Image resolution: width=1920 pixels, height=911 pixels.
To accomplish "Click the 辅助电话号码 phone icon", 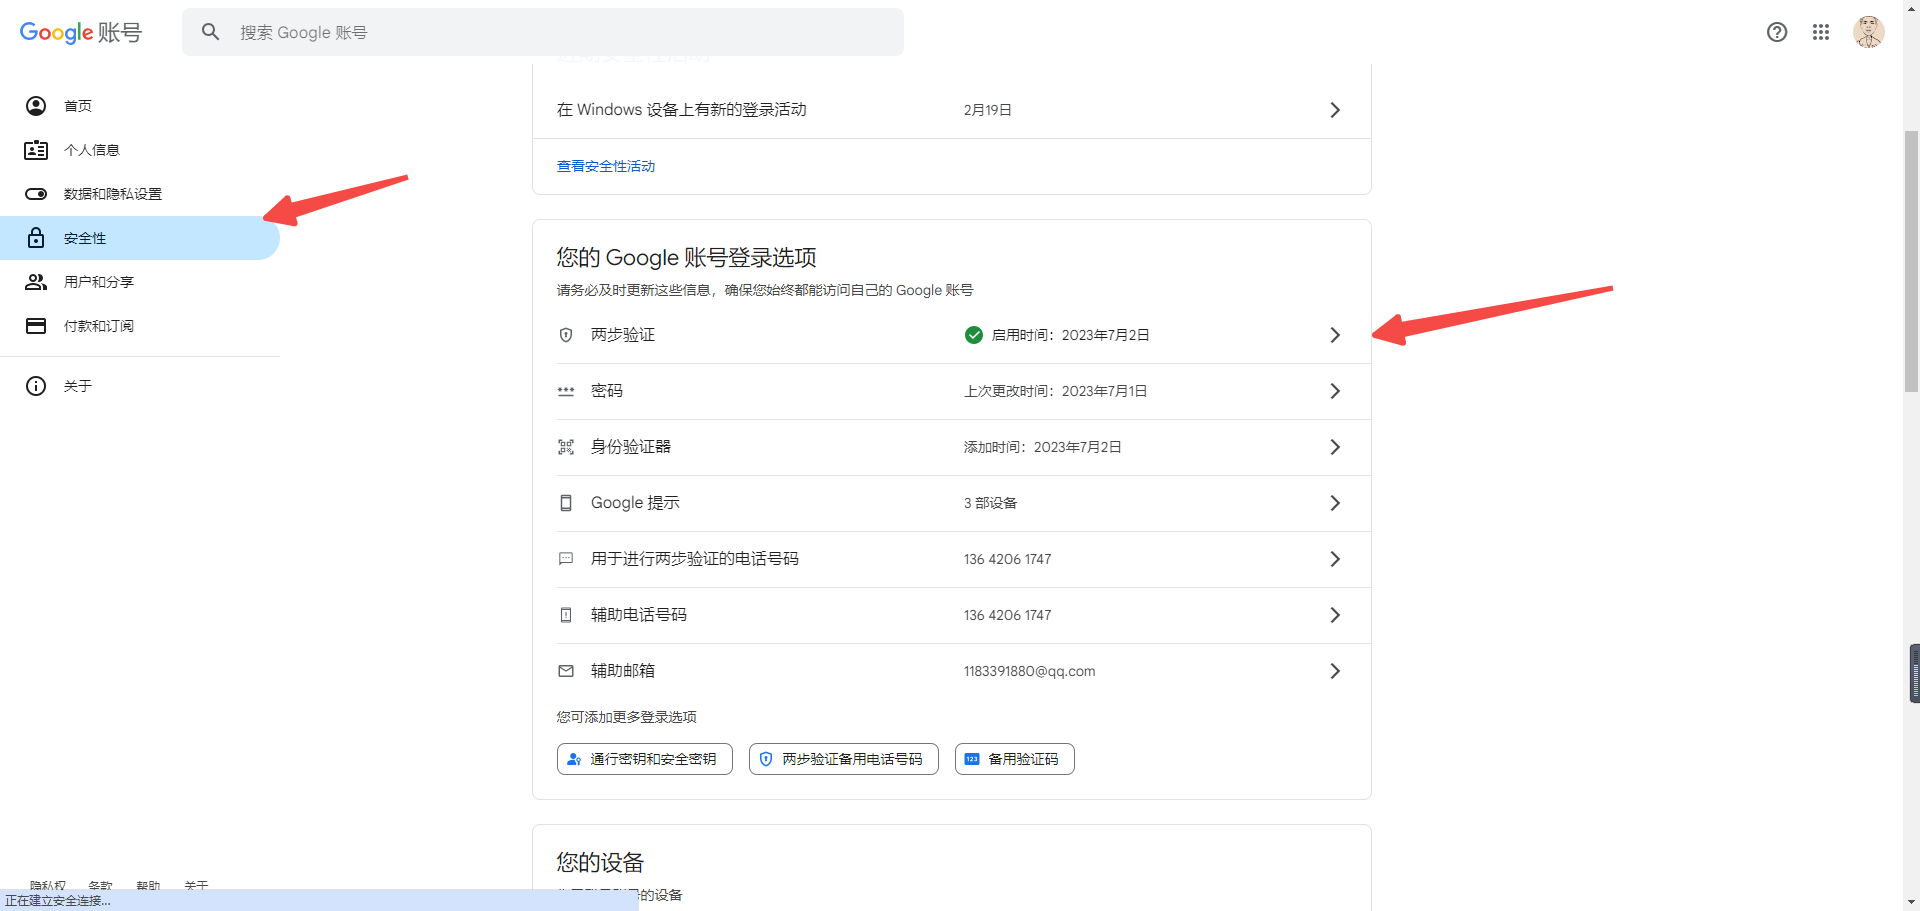I will tap(566, 615).
